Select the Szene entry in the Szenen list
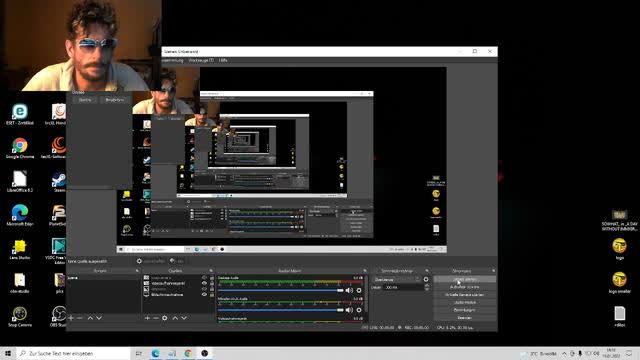This screenshot has height=360, width=640. click(103, 278)
